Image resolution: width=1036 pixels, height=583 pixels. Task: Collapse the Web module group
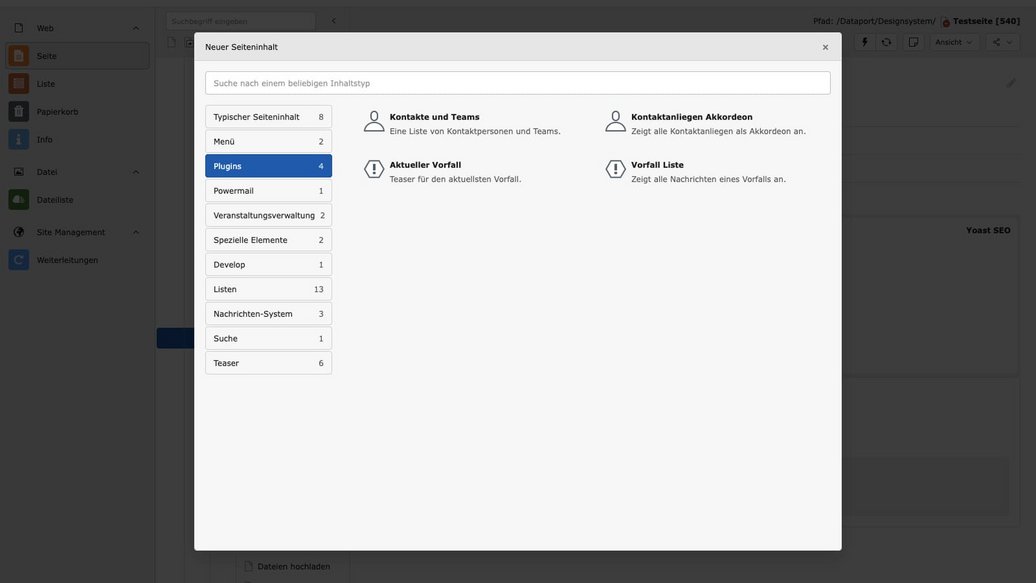pos(136,28)
